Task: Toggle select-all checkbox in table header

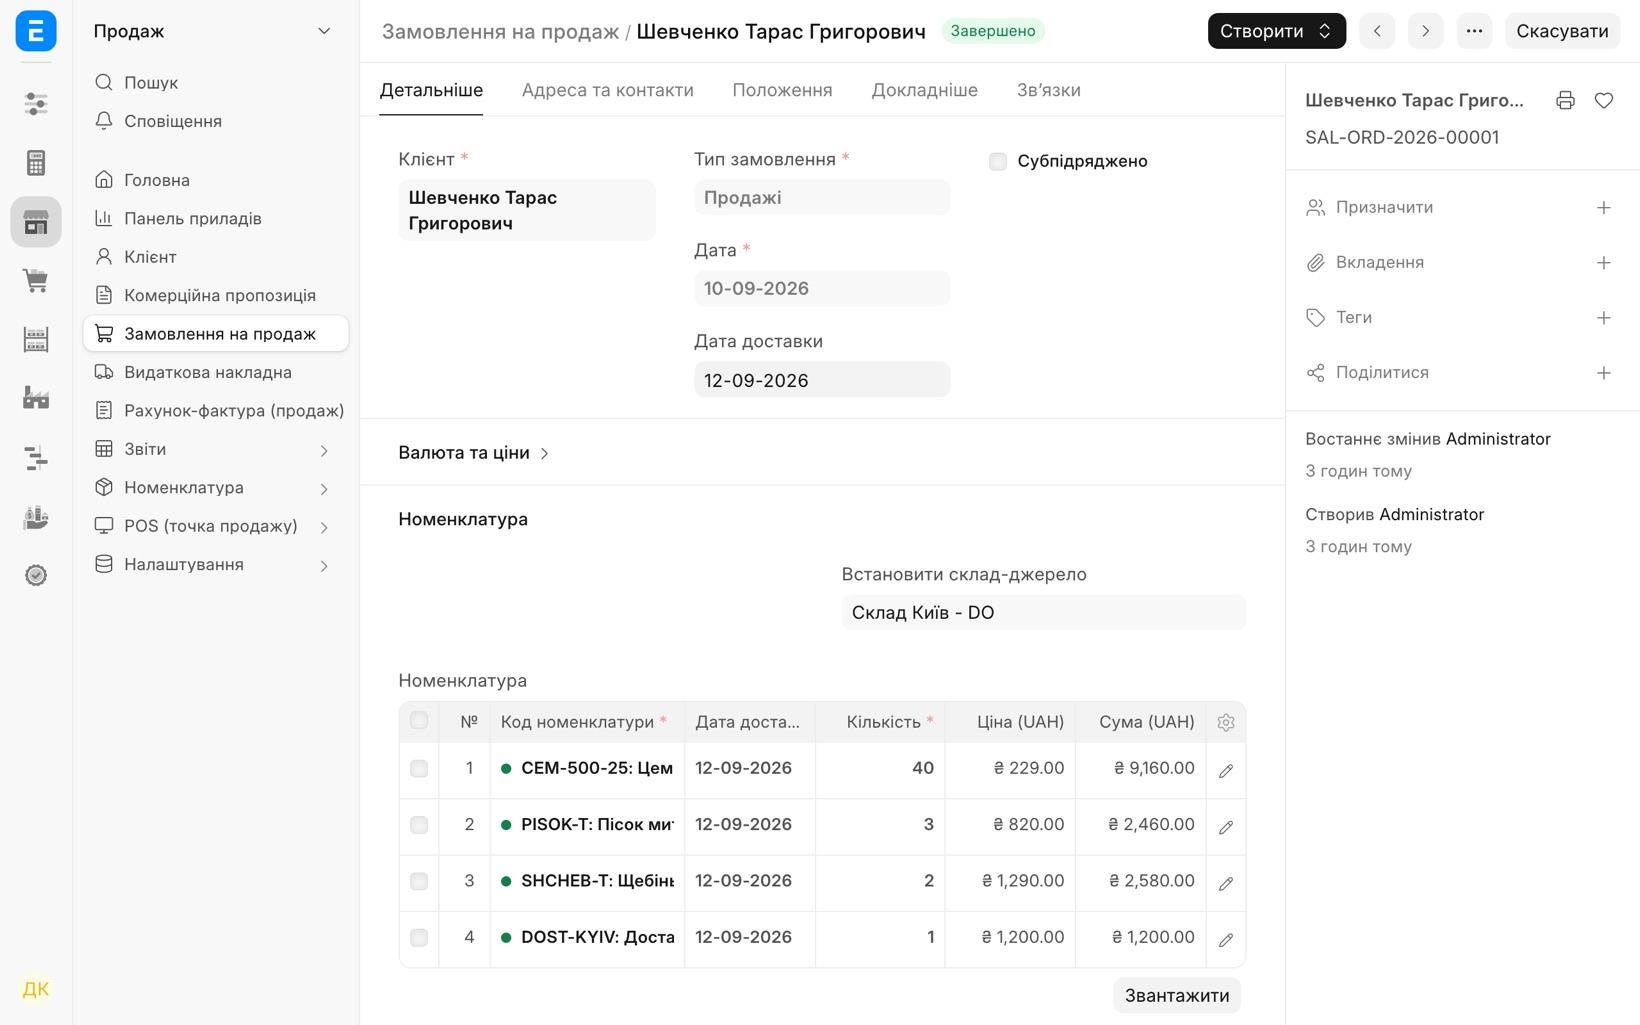Action: point(419,720)
